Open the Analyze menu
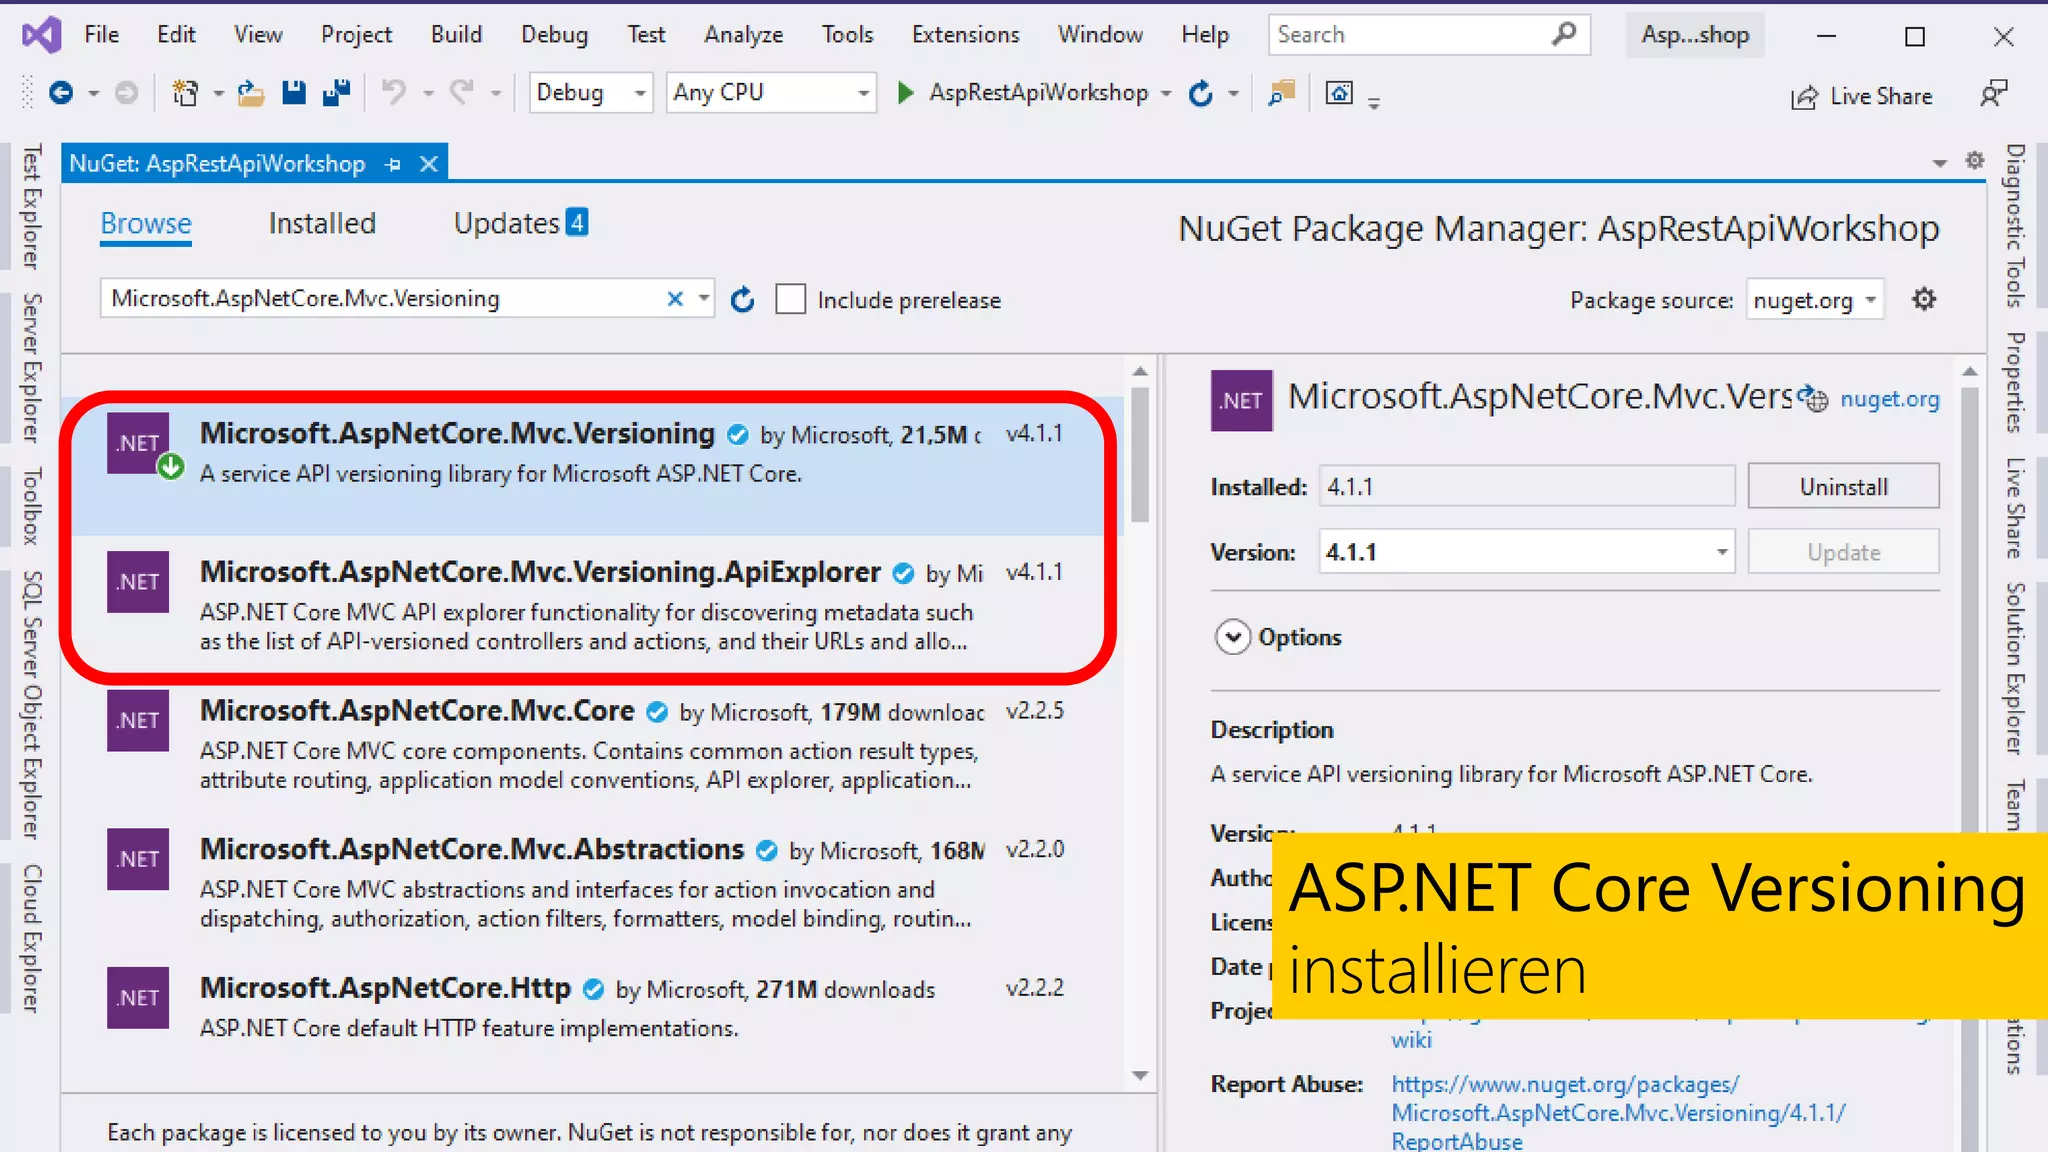This screenshot has height=1152, width=2048. (x=743, y=34)
